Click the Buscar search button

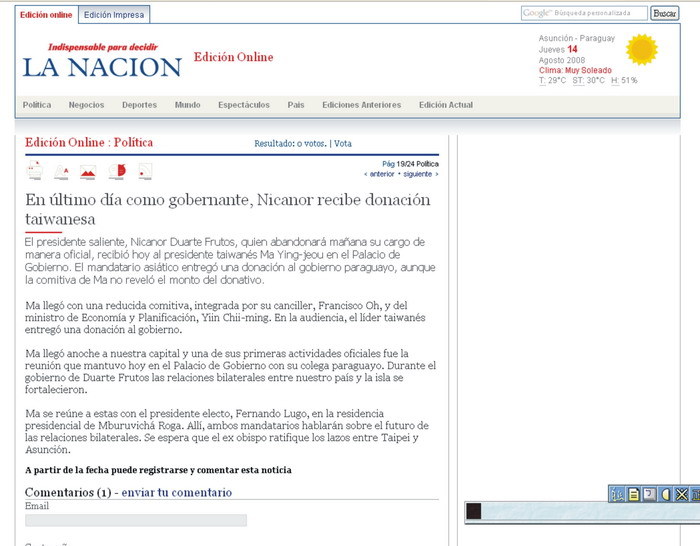(x=665, y=13)
